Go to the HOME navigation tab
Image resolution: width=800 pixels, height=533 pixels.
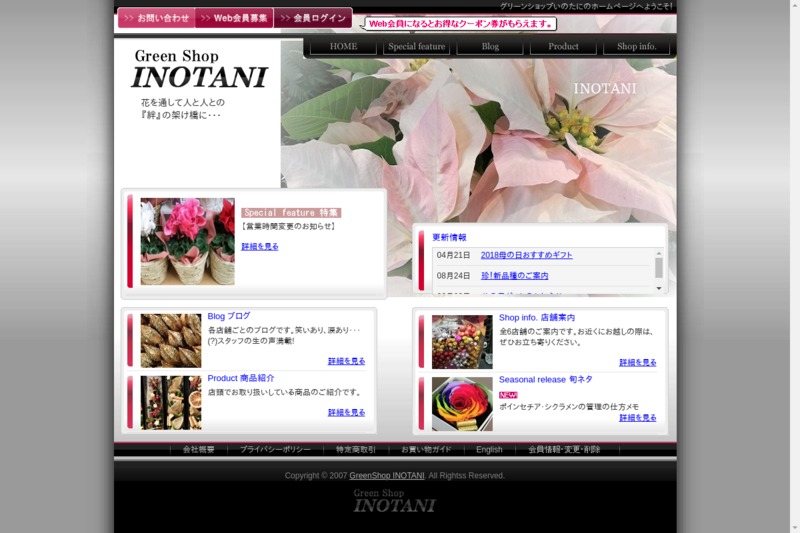click(x=343, y=46)
